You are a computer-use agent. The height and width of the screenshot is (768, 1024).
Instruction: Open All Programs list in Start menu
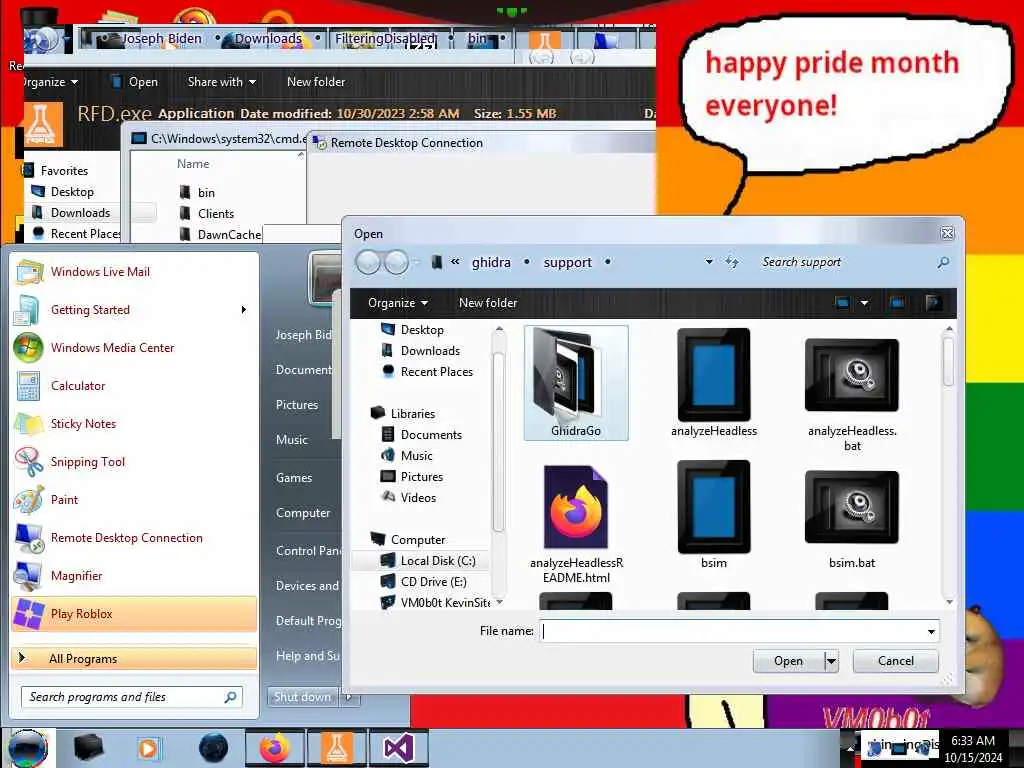[134, 658]
